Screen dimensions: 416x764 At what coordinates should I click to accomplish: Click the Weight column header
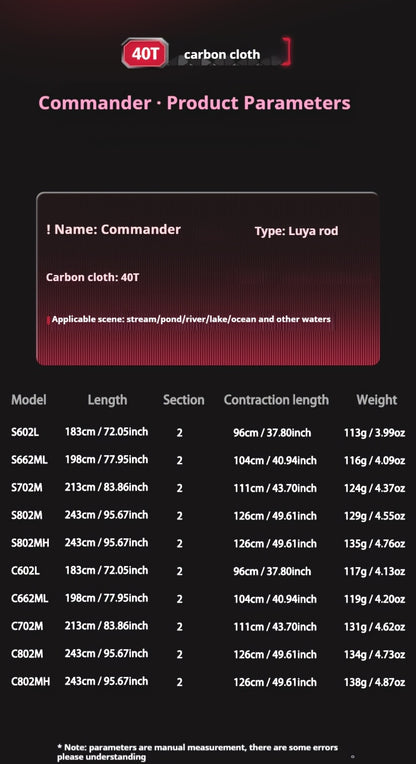[377, 400]
